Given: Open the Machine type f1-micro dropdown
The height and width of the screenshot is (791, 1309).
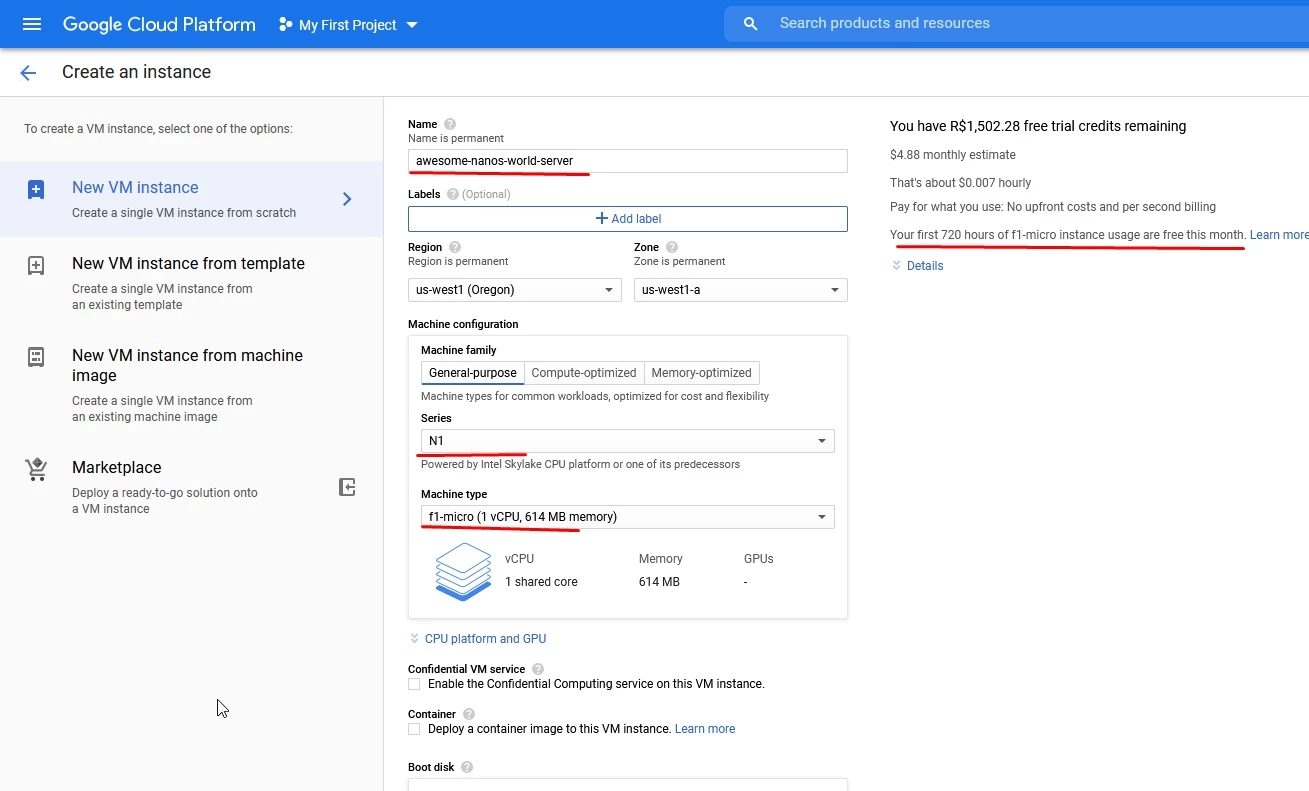Looking at the screenshot, I should [x=628, y=517].
